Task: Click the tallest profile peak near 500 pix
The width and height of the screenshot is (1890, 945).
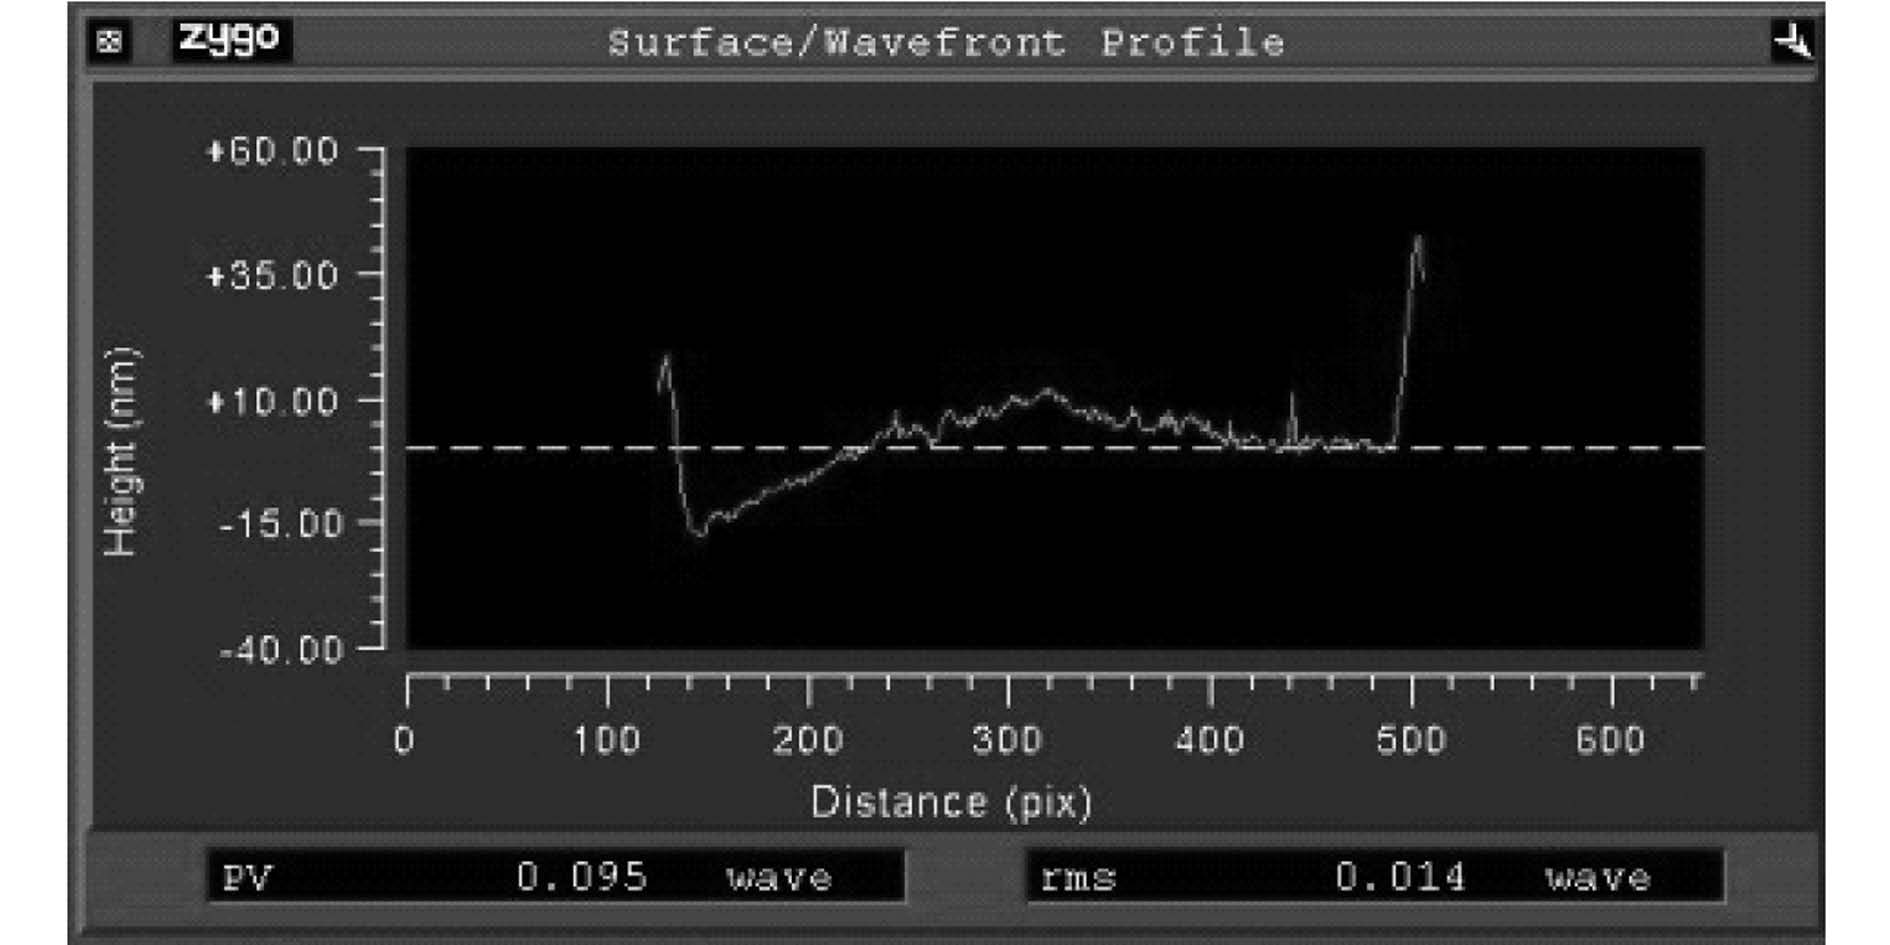Action: pos(1416,240)
